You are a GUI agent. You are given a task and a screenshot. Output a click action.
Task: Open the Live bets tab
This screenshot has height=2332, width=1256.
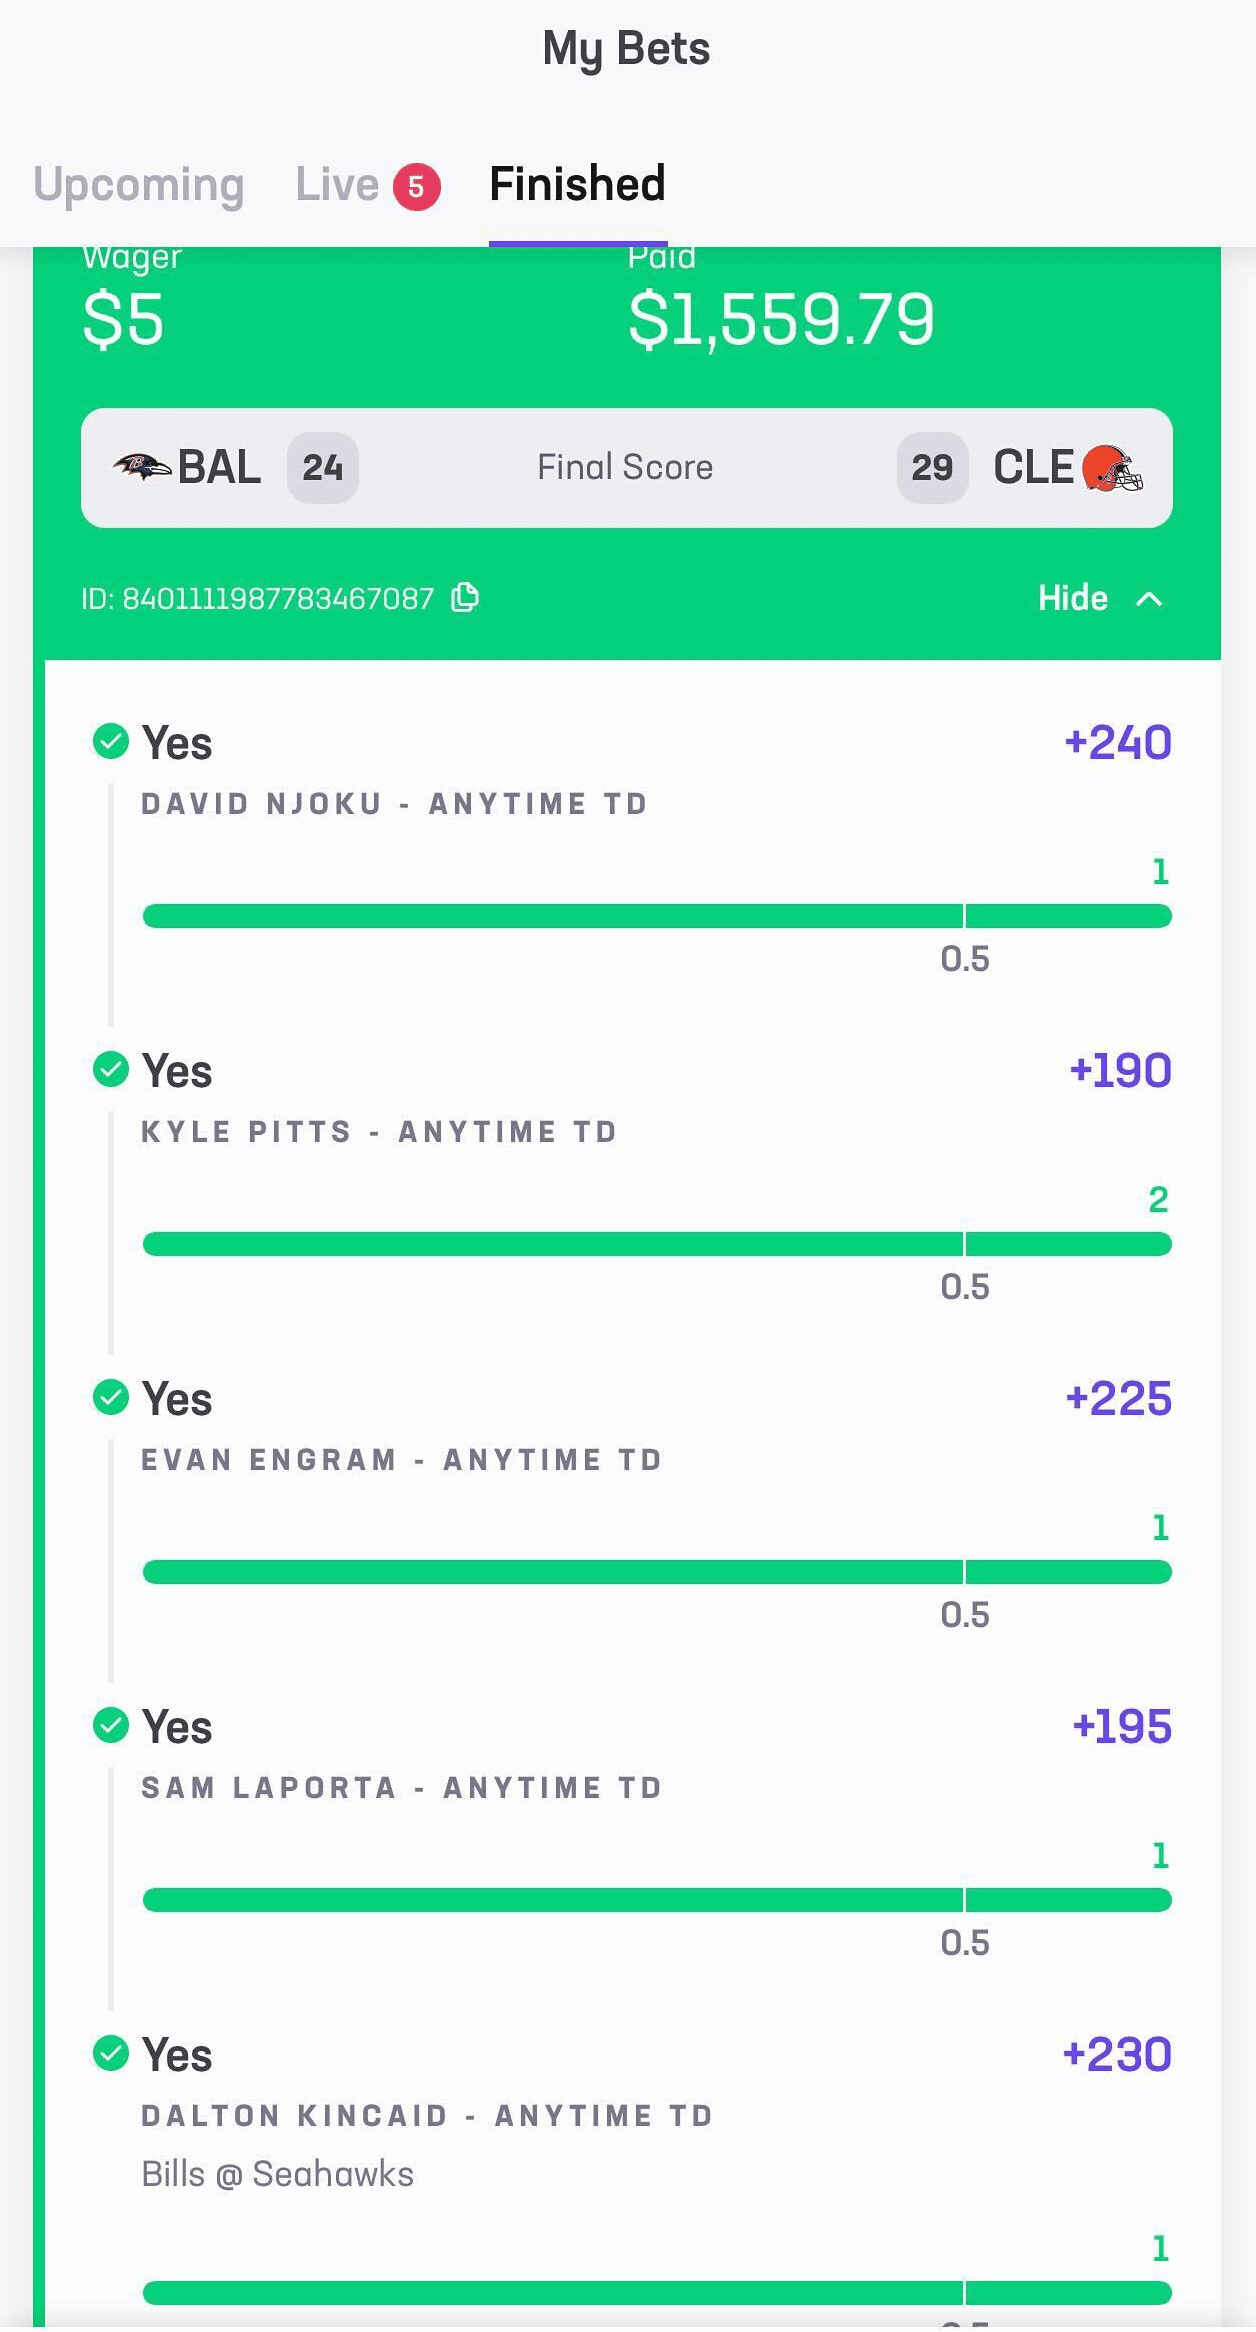coord(337,185)
